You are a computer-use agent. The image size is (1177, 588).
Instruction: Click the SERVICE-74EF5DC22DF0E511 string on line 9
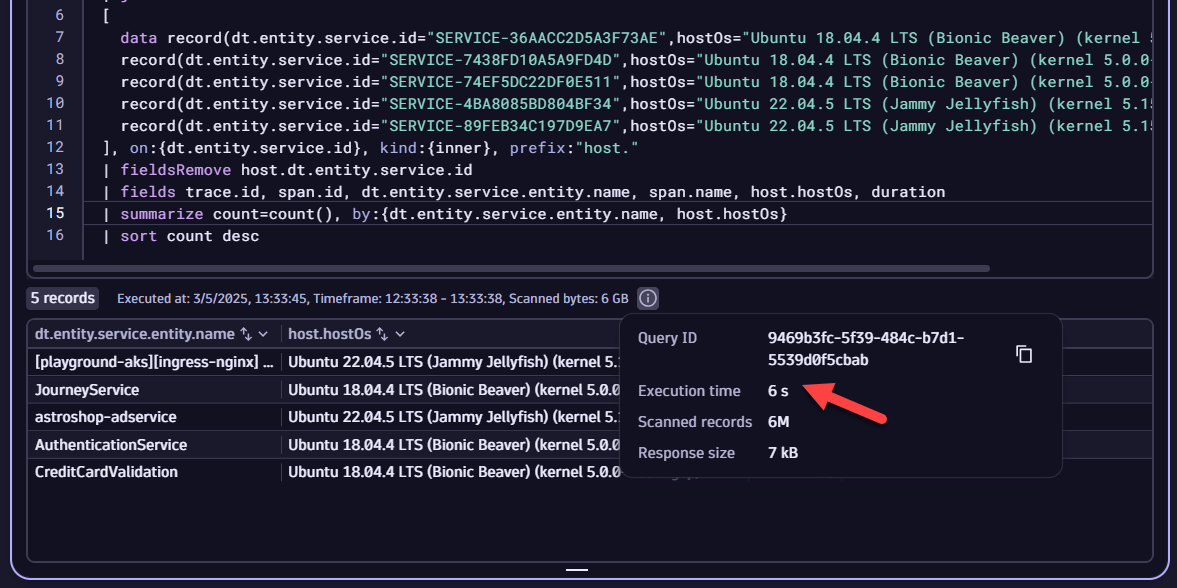[x=501, y=81]
